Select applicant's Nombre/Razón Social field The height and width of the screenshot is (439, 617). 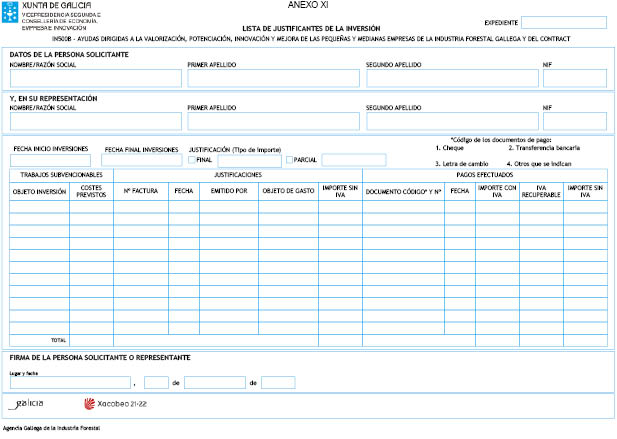(95, 79)
